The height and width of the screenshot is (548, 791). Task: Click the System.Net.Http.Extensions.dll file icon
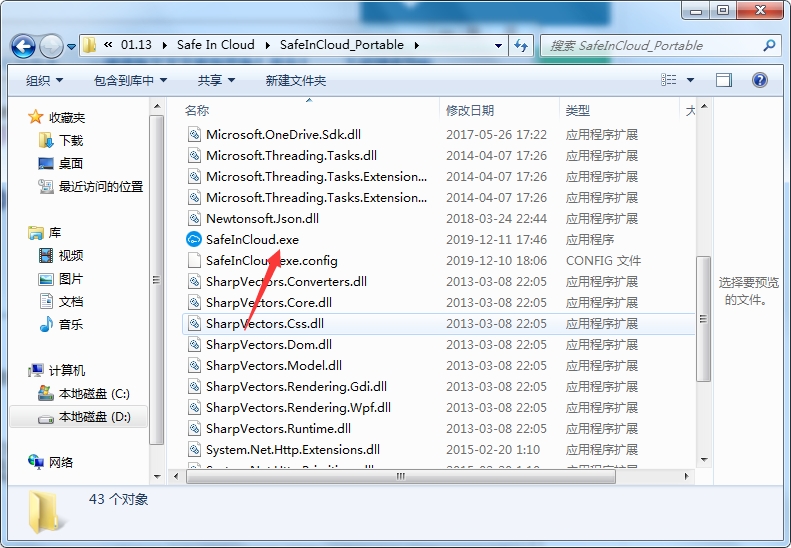(194, 450)
